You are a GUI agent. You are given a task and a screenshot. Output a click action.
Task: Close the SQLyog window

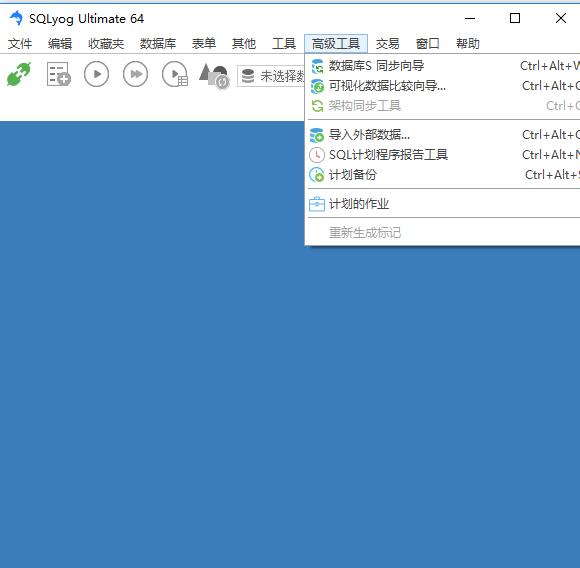[561, 18]
